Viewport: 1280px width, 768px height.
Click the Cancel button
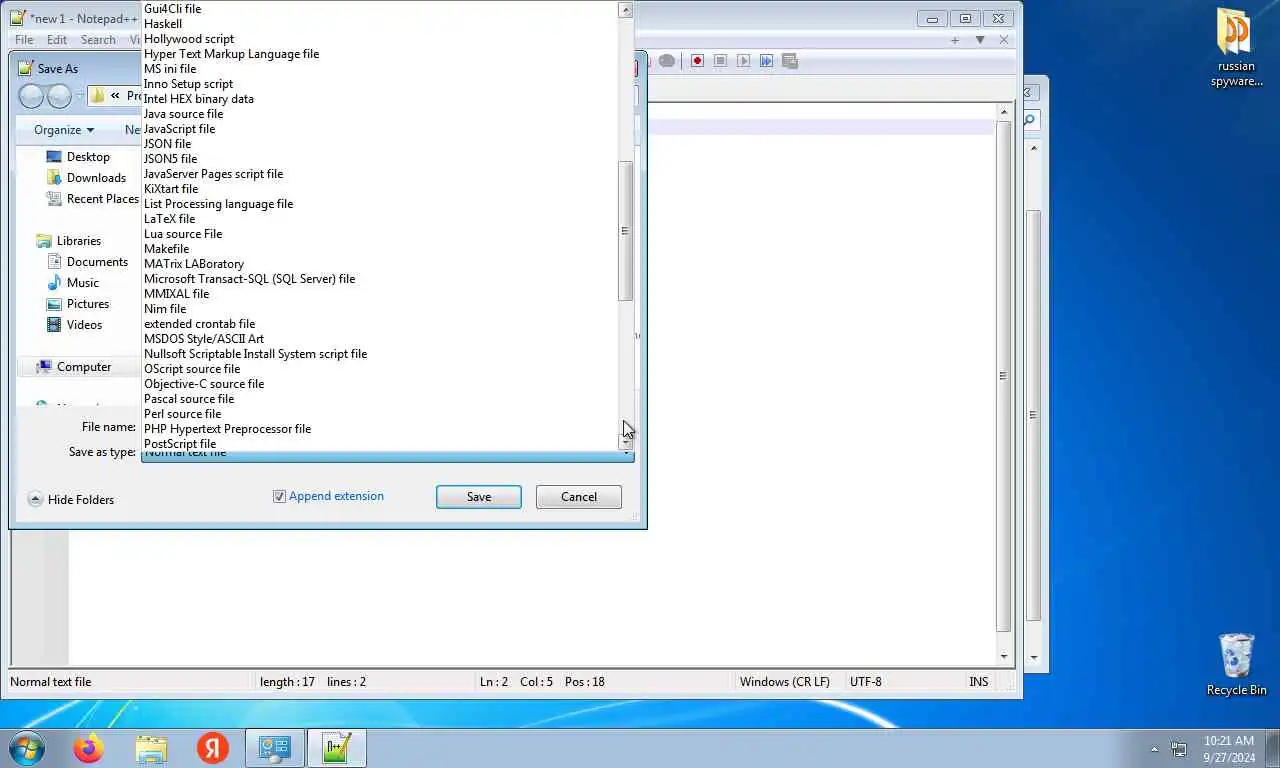[x=579, y=497]
